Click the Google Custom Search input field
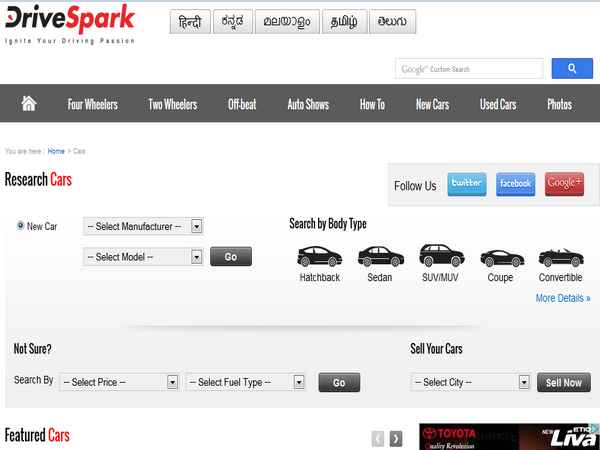Screen dimensions: 600x450 tap(469, 69)
